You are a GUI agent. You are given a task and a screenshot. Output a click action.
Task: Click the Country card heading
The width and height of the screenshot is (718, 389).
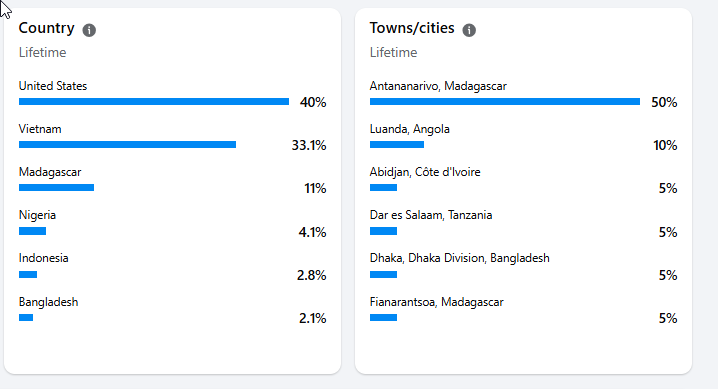click(47, 28)
